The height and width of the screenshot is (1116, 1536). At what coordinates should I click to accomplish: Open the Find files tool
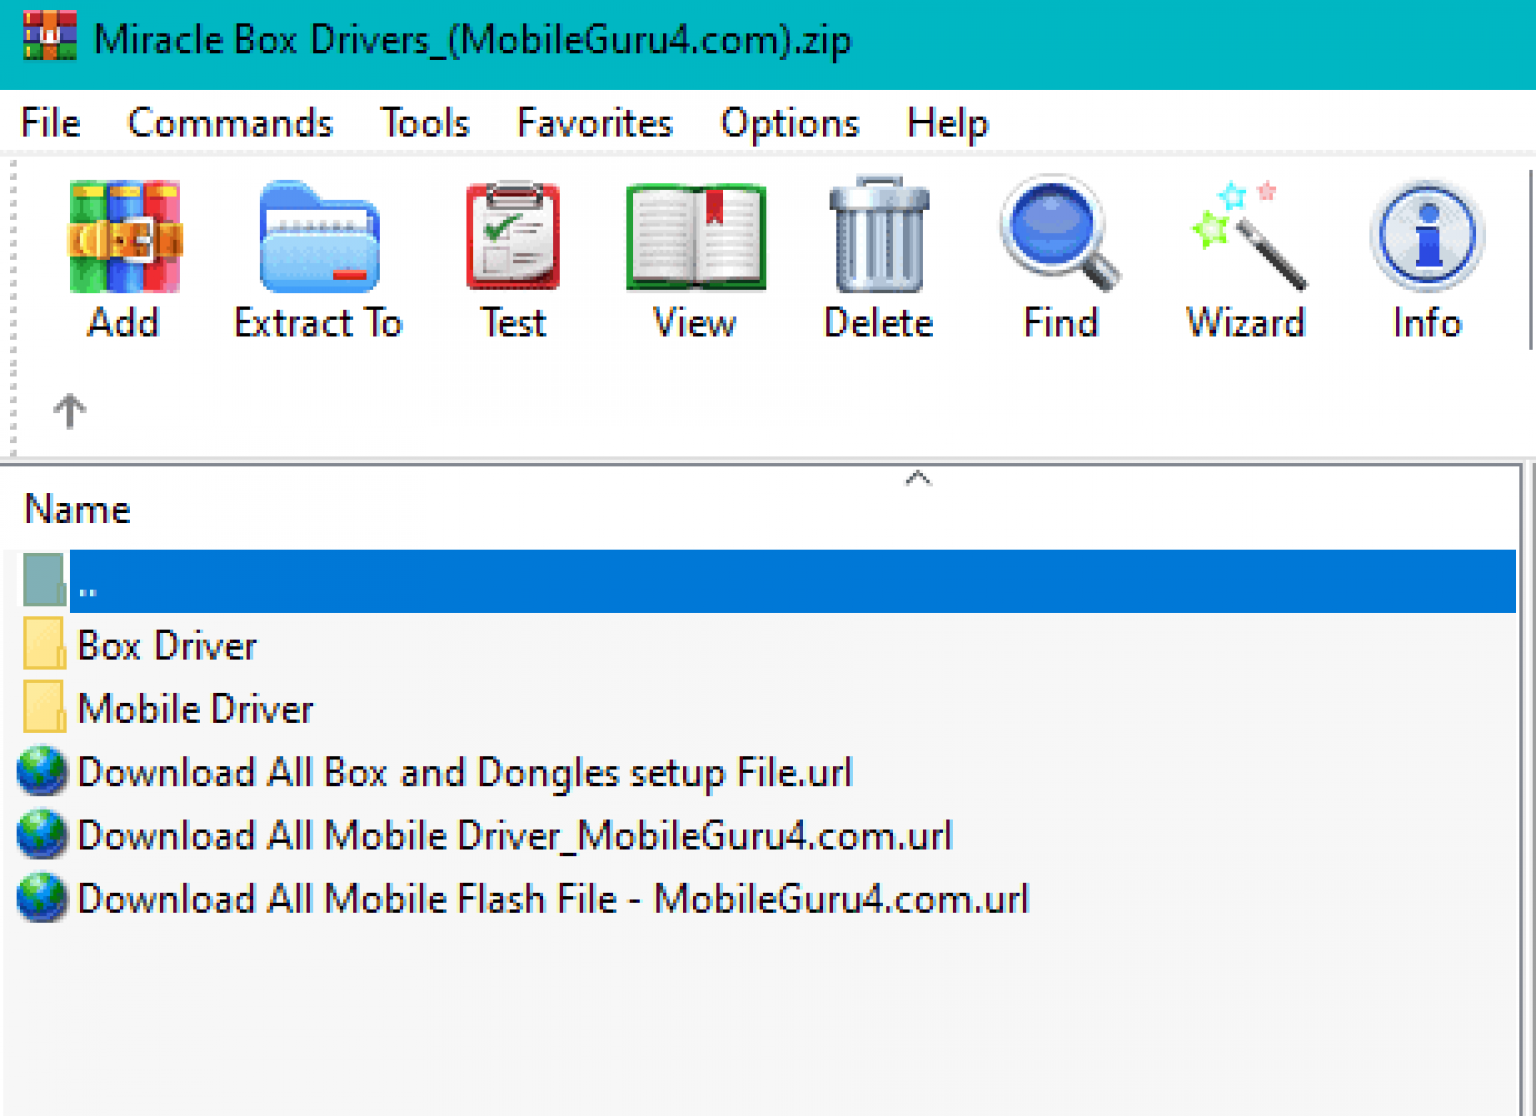[x=1059, y=255]
